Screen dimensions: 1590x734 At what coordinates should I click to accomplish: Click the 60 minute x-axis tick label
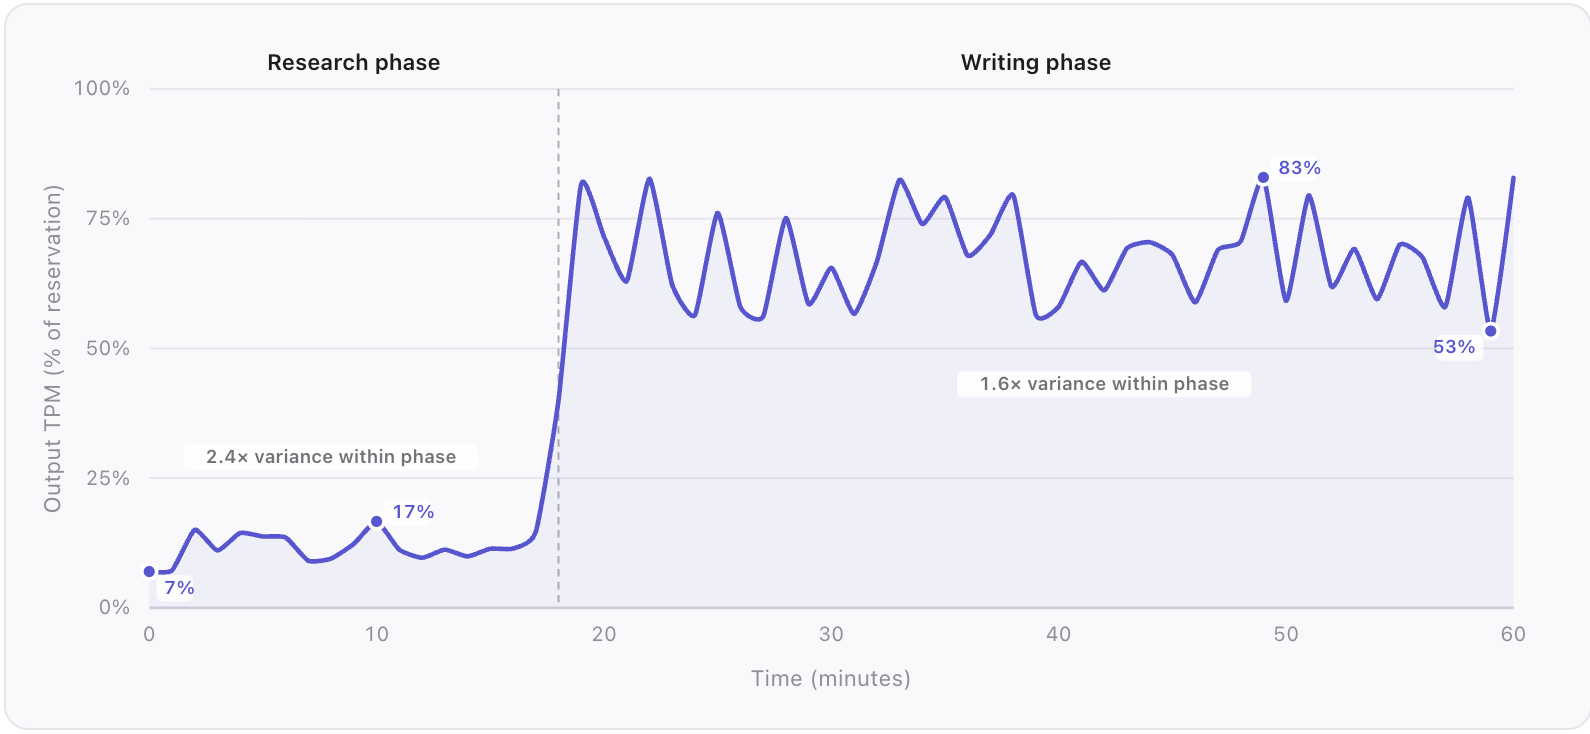tap(1513, 634)
